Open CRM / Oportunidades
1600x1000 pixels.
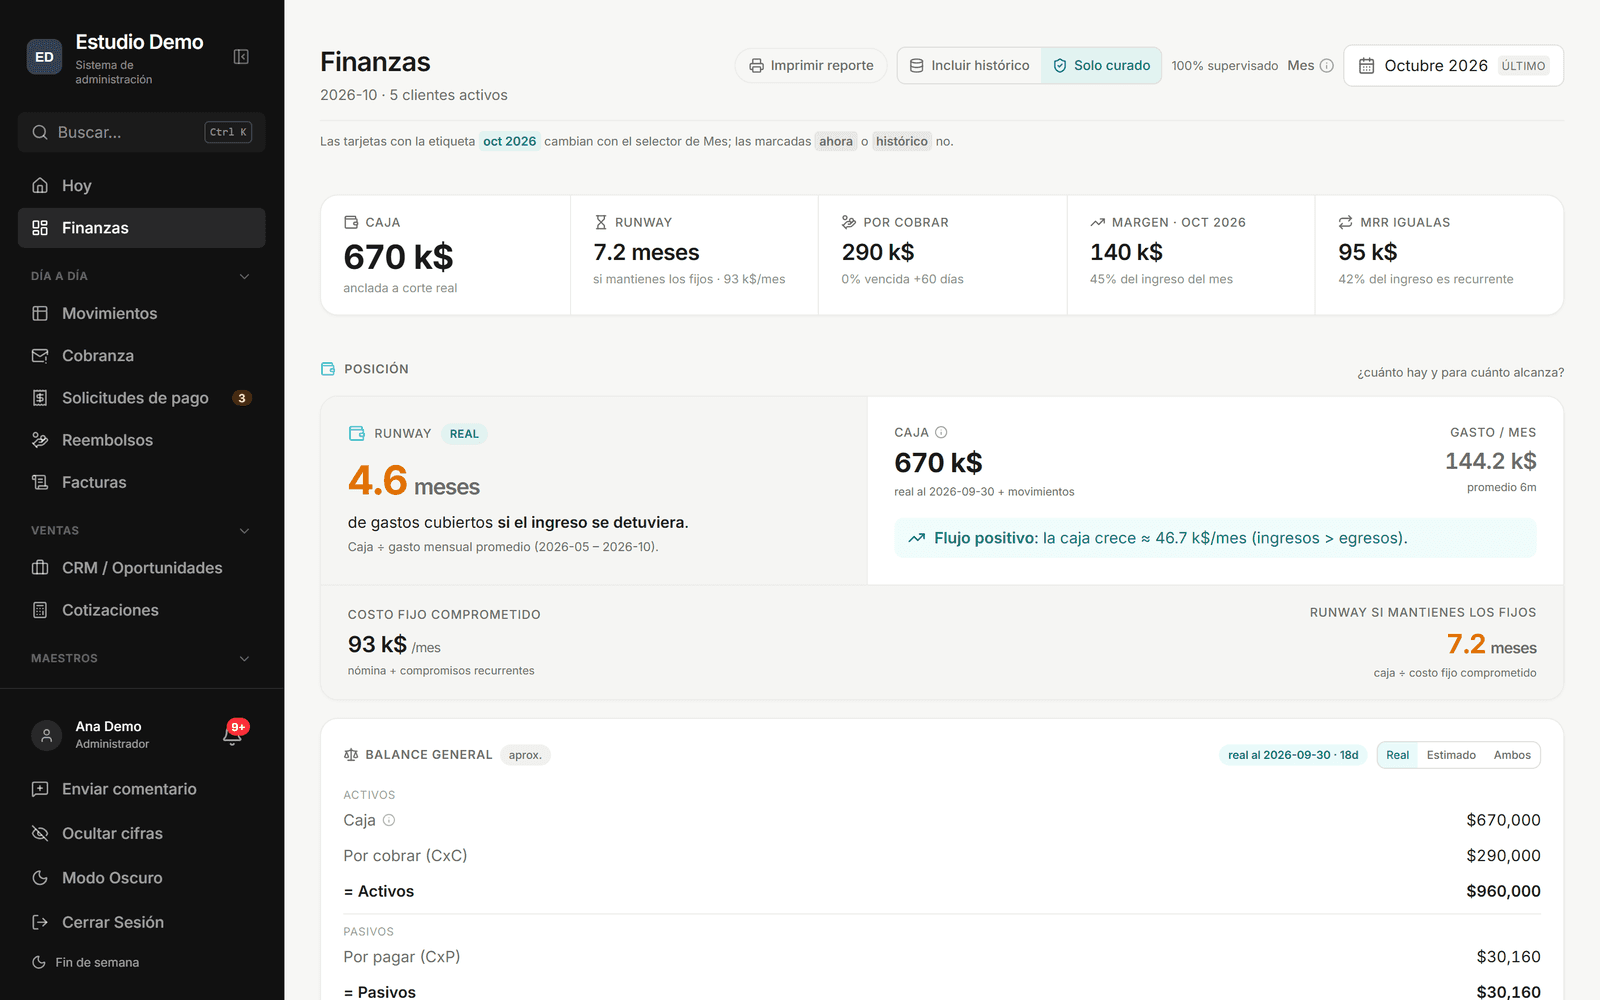pyautogui.click(x=141, y=568)
